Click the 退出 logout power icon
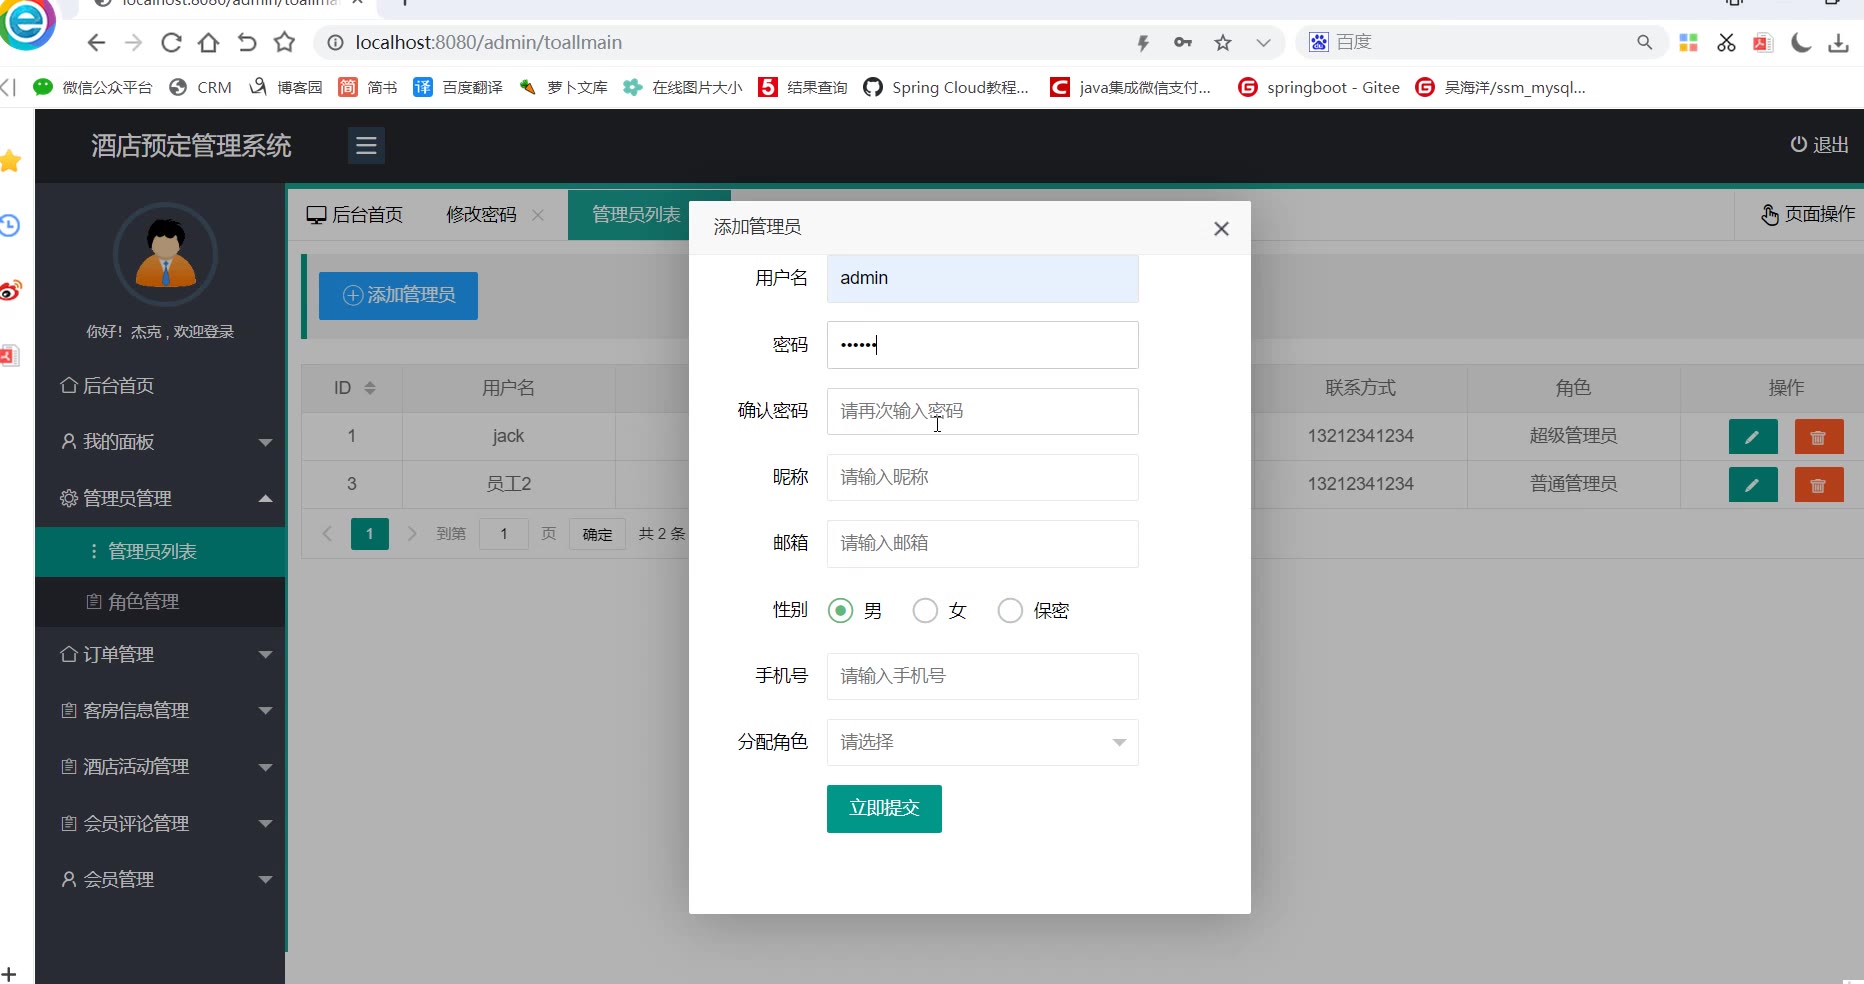This screenshot has width=1864, height=984. tap(1798, 145)
